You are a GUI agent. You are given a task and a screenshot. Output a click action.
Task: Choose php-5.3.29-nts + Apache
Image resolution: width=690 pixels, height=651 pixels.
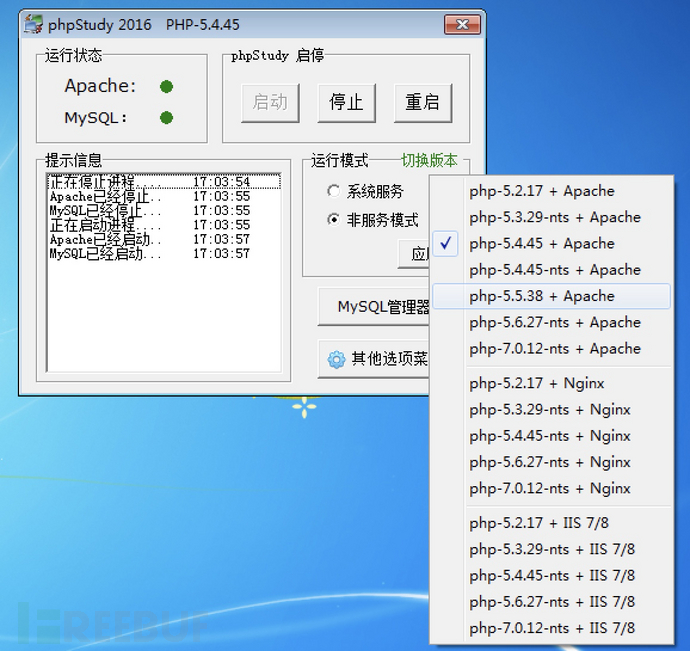551,217
